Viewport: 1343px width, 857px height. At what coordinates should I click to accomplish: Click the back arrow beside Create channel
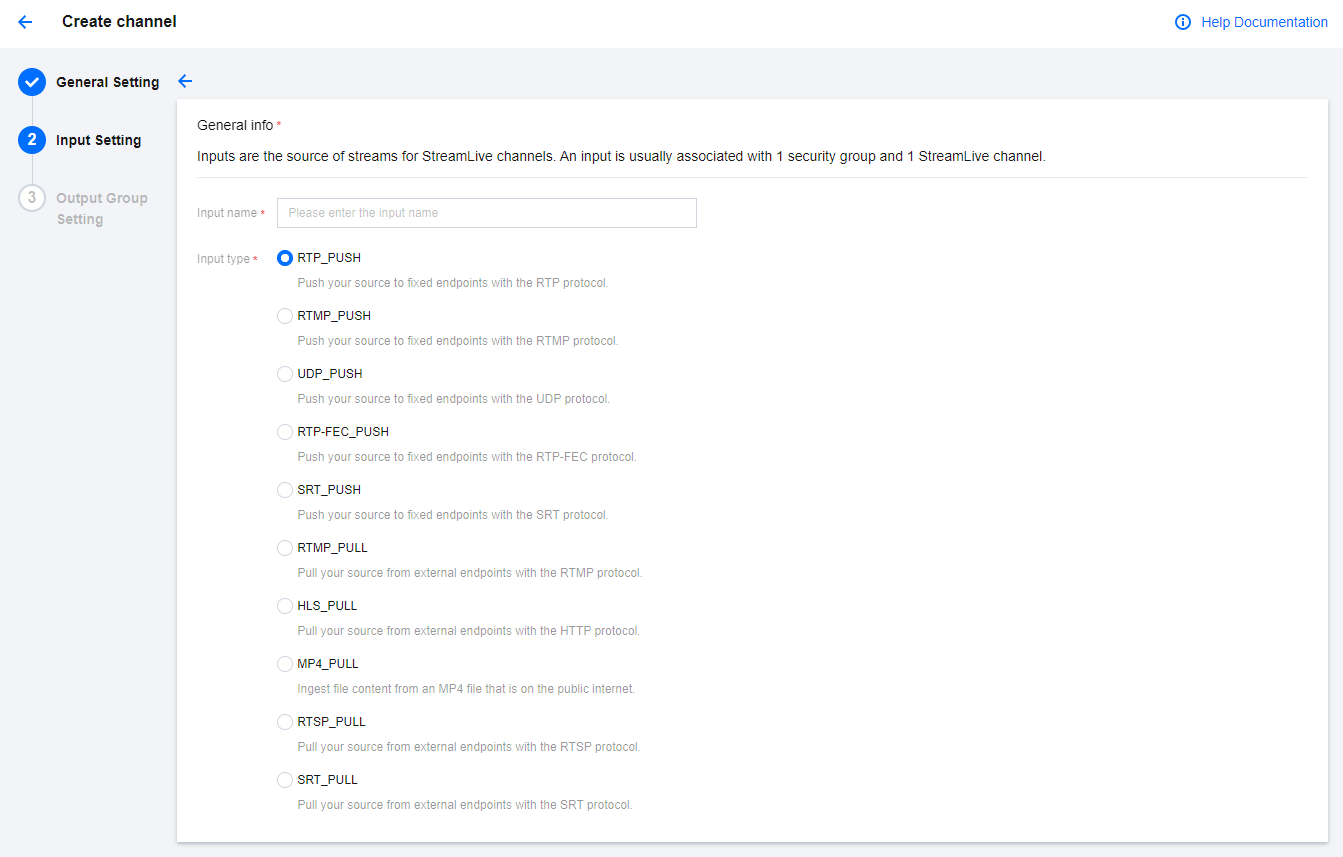pos(25,22)
